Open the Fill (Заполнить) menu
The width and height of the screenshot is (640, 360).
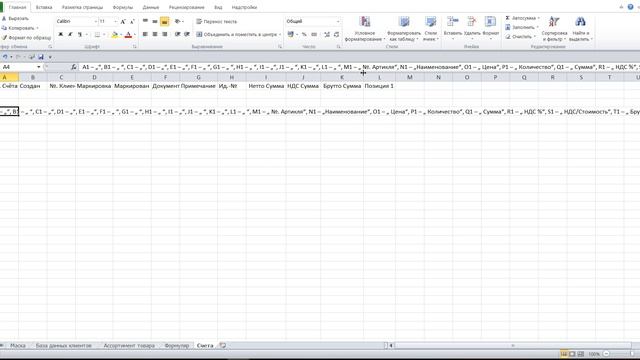click(522, 27)
